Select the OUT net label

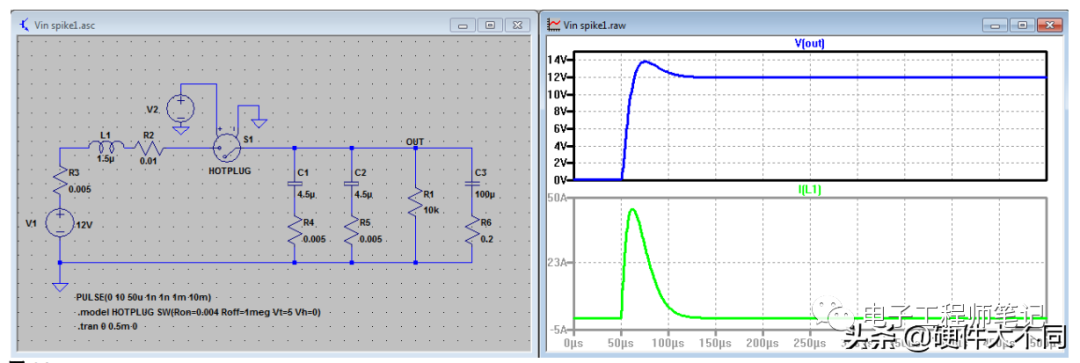point(415,141)
